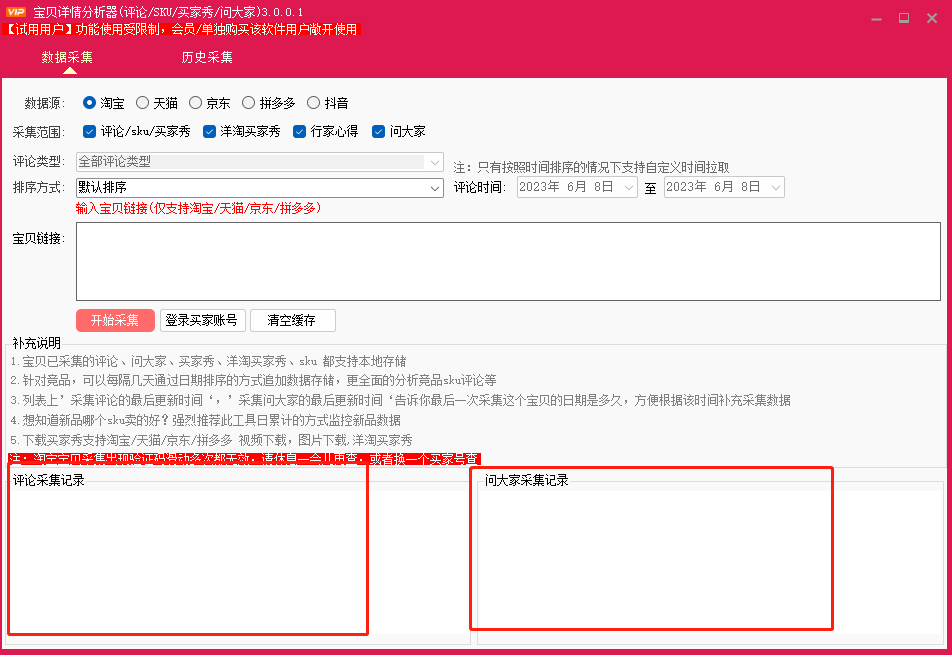Click the VIP logo icon
952x655 pixels.
coord(16,12)
